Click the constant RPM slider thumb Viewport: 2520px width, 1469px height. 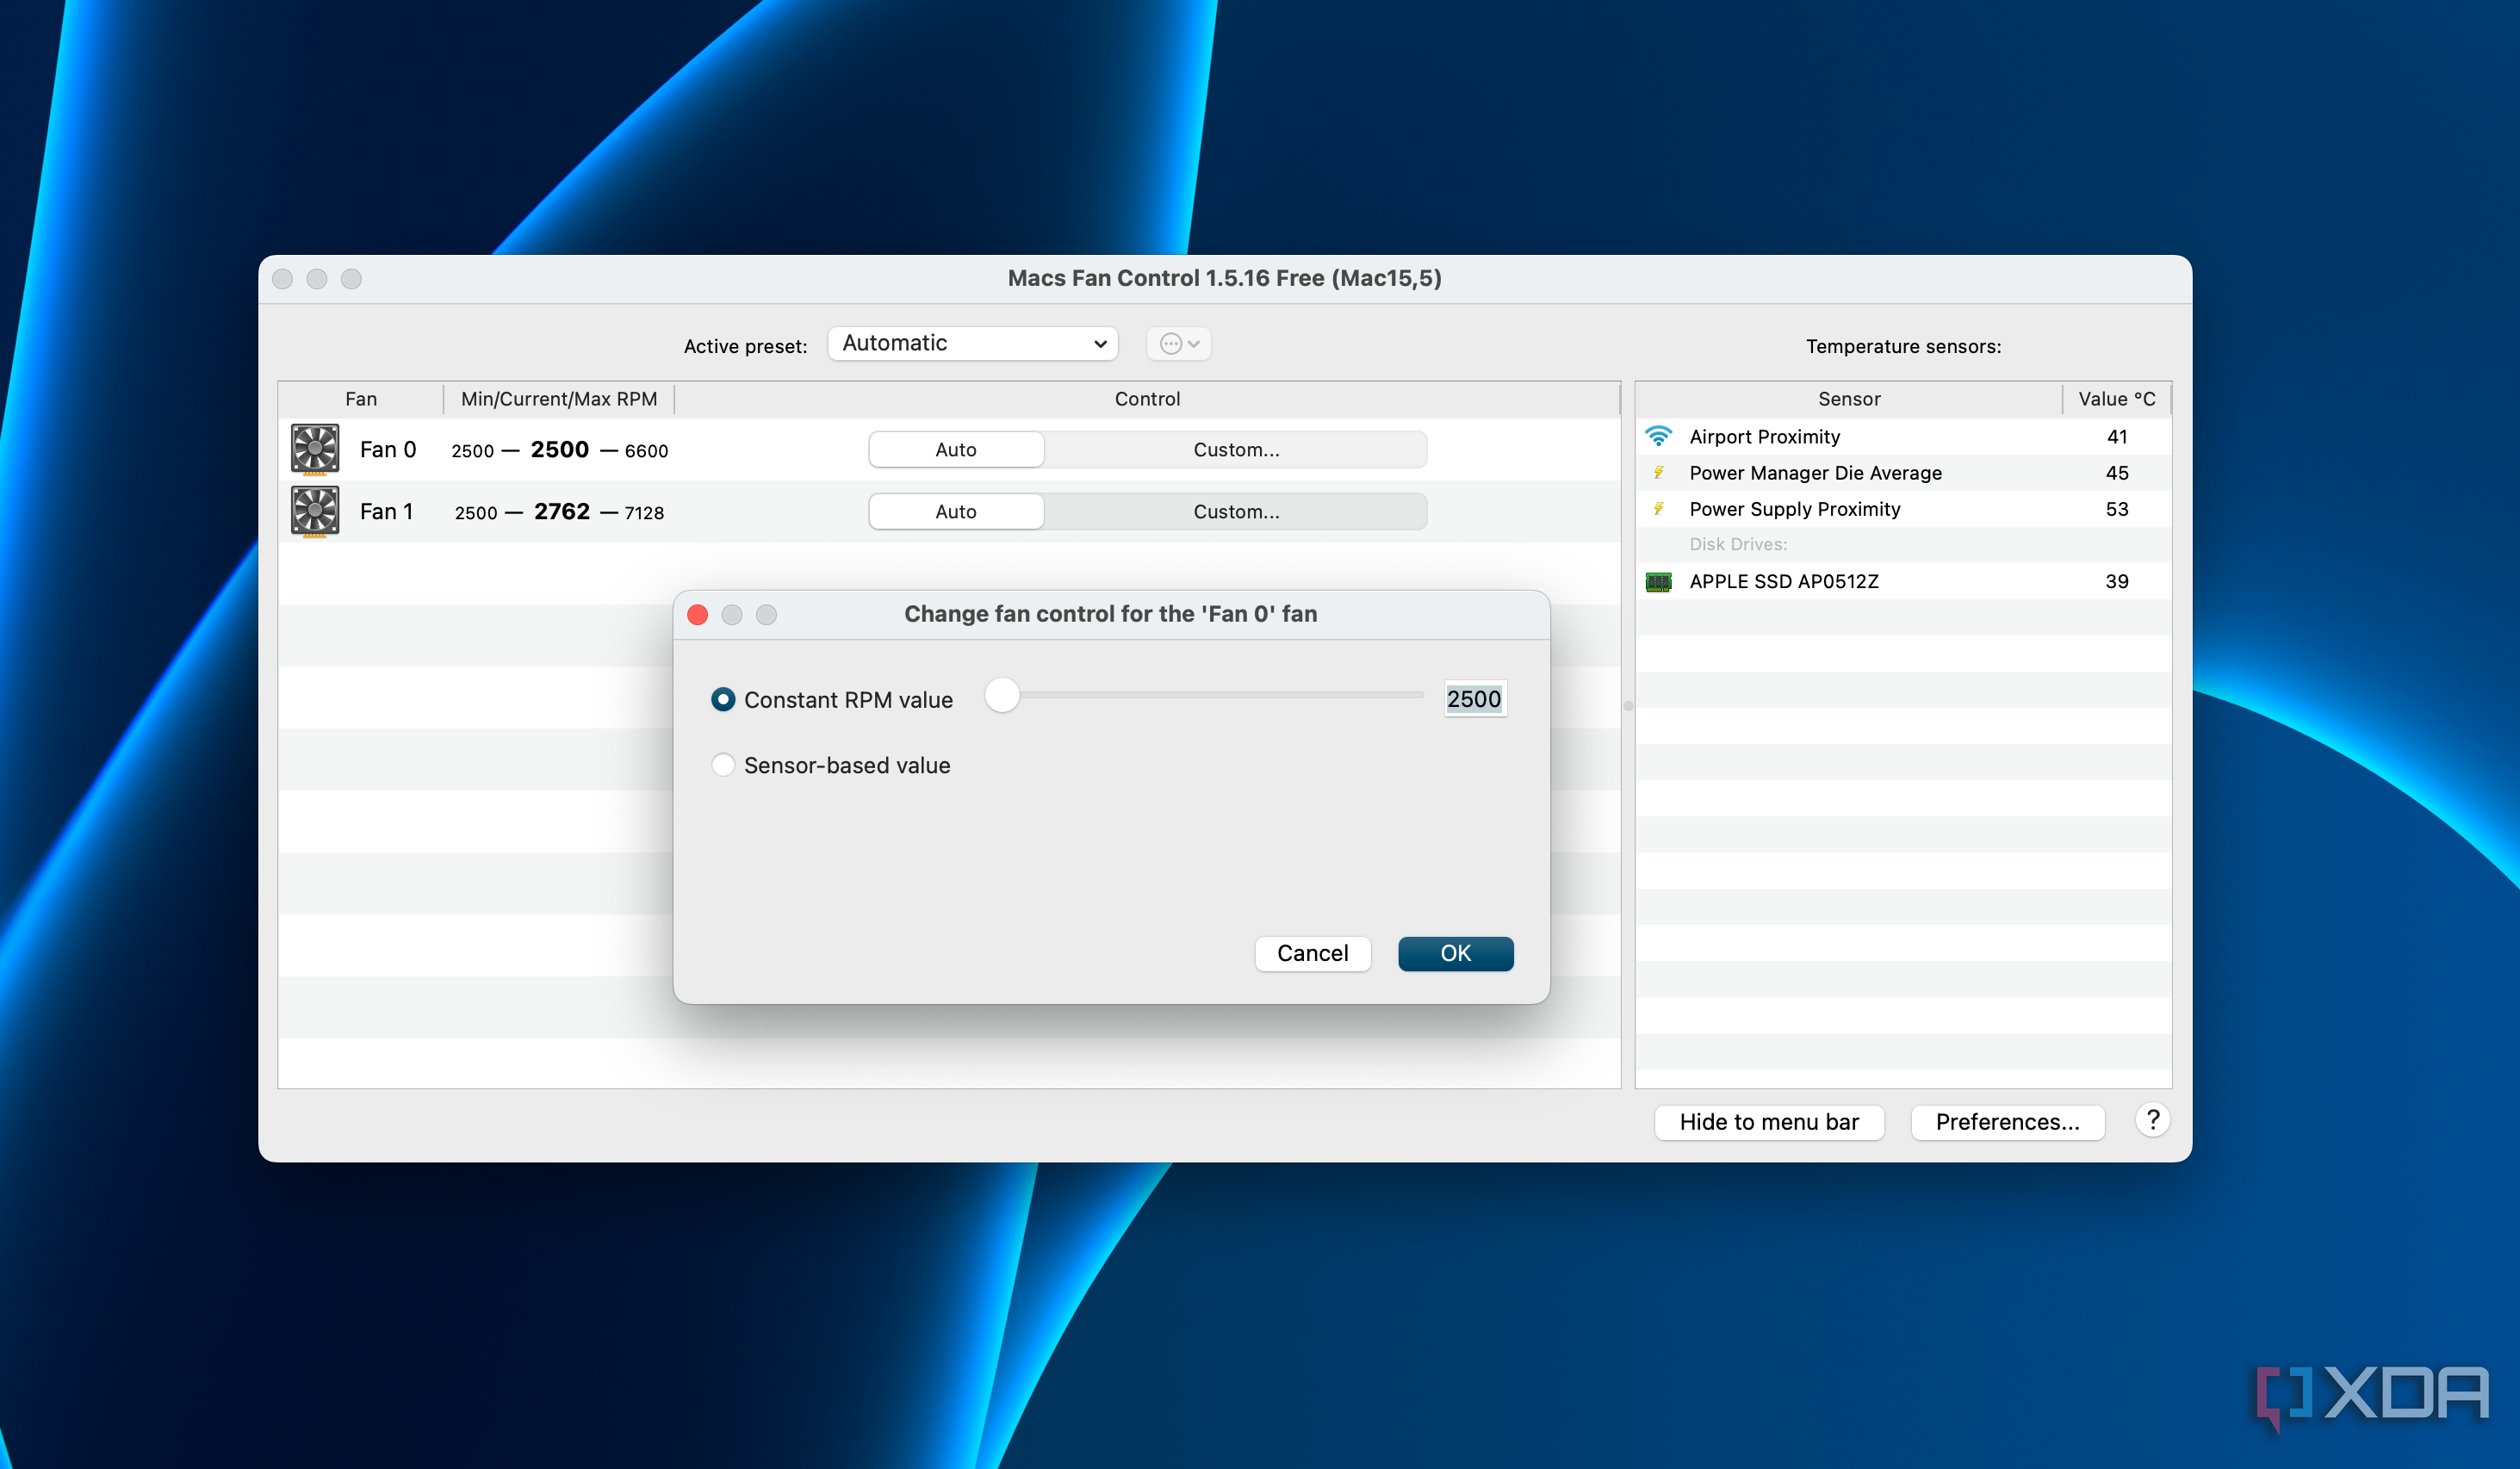tap(1002, 694)
